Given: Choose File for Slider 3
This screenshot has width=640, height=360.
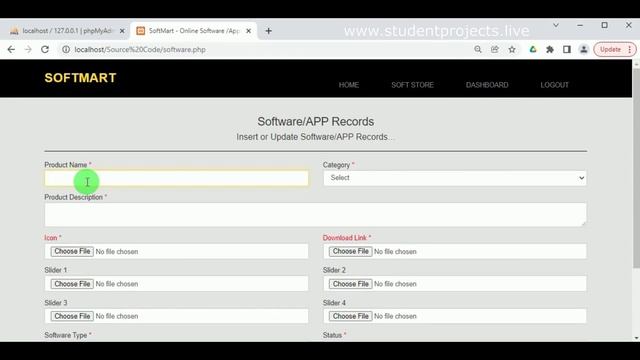Looking at the screenshot, I should (x=72, y=316).
